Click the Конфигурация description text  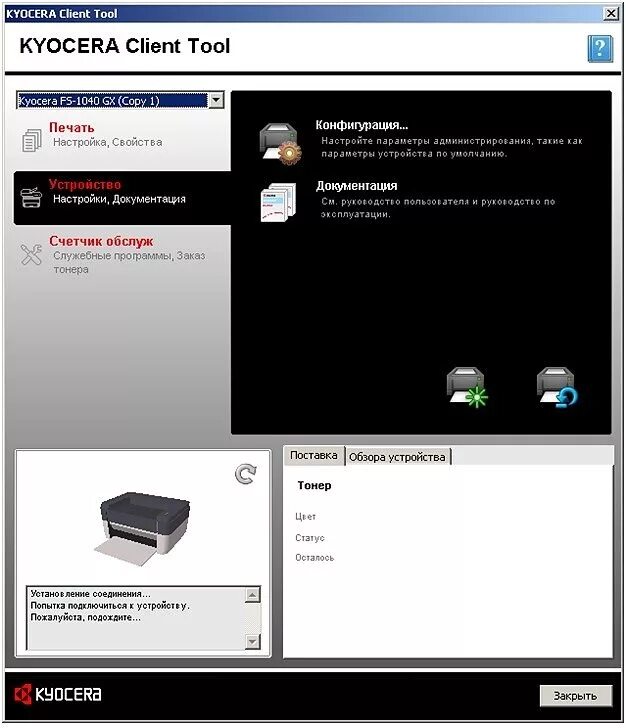[452, 147]
